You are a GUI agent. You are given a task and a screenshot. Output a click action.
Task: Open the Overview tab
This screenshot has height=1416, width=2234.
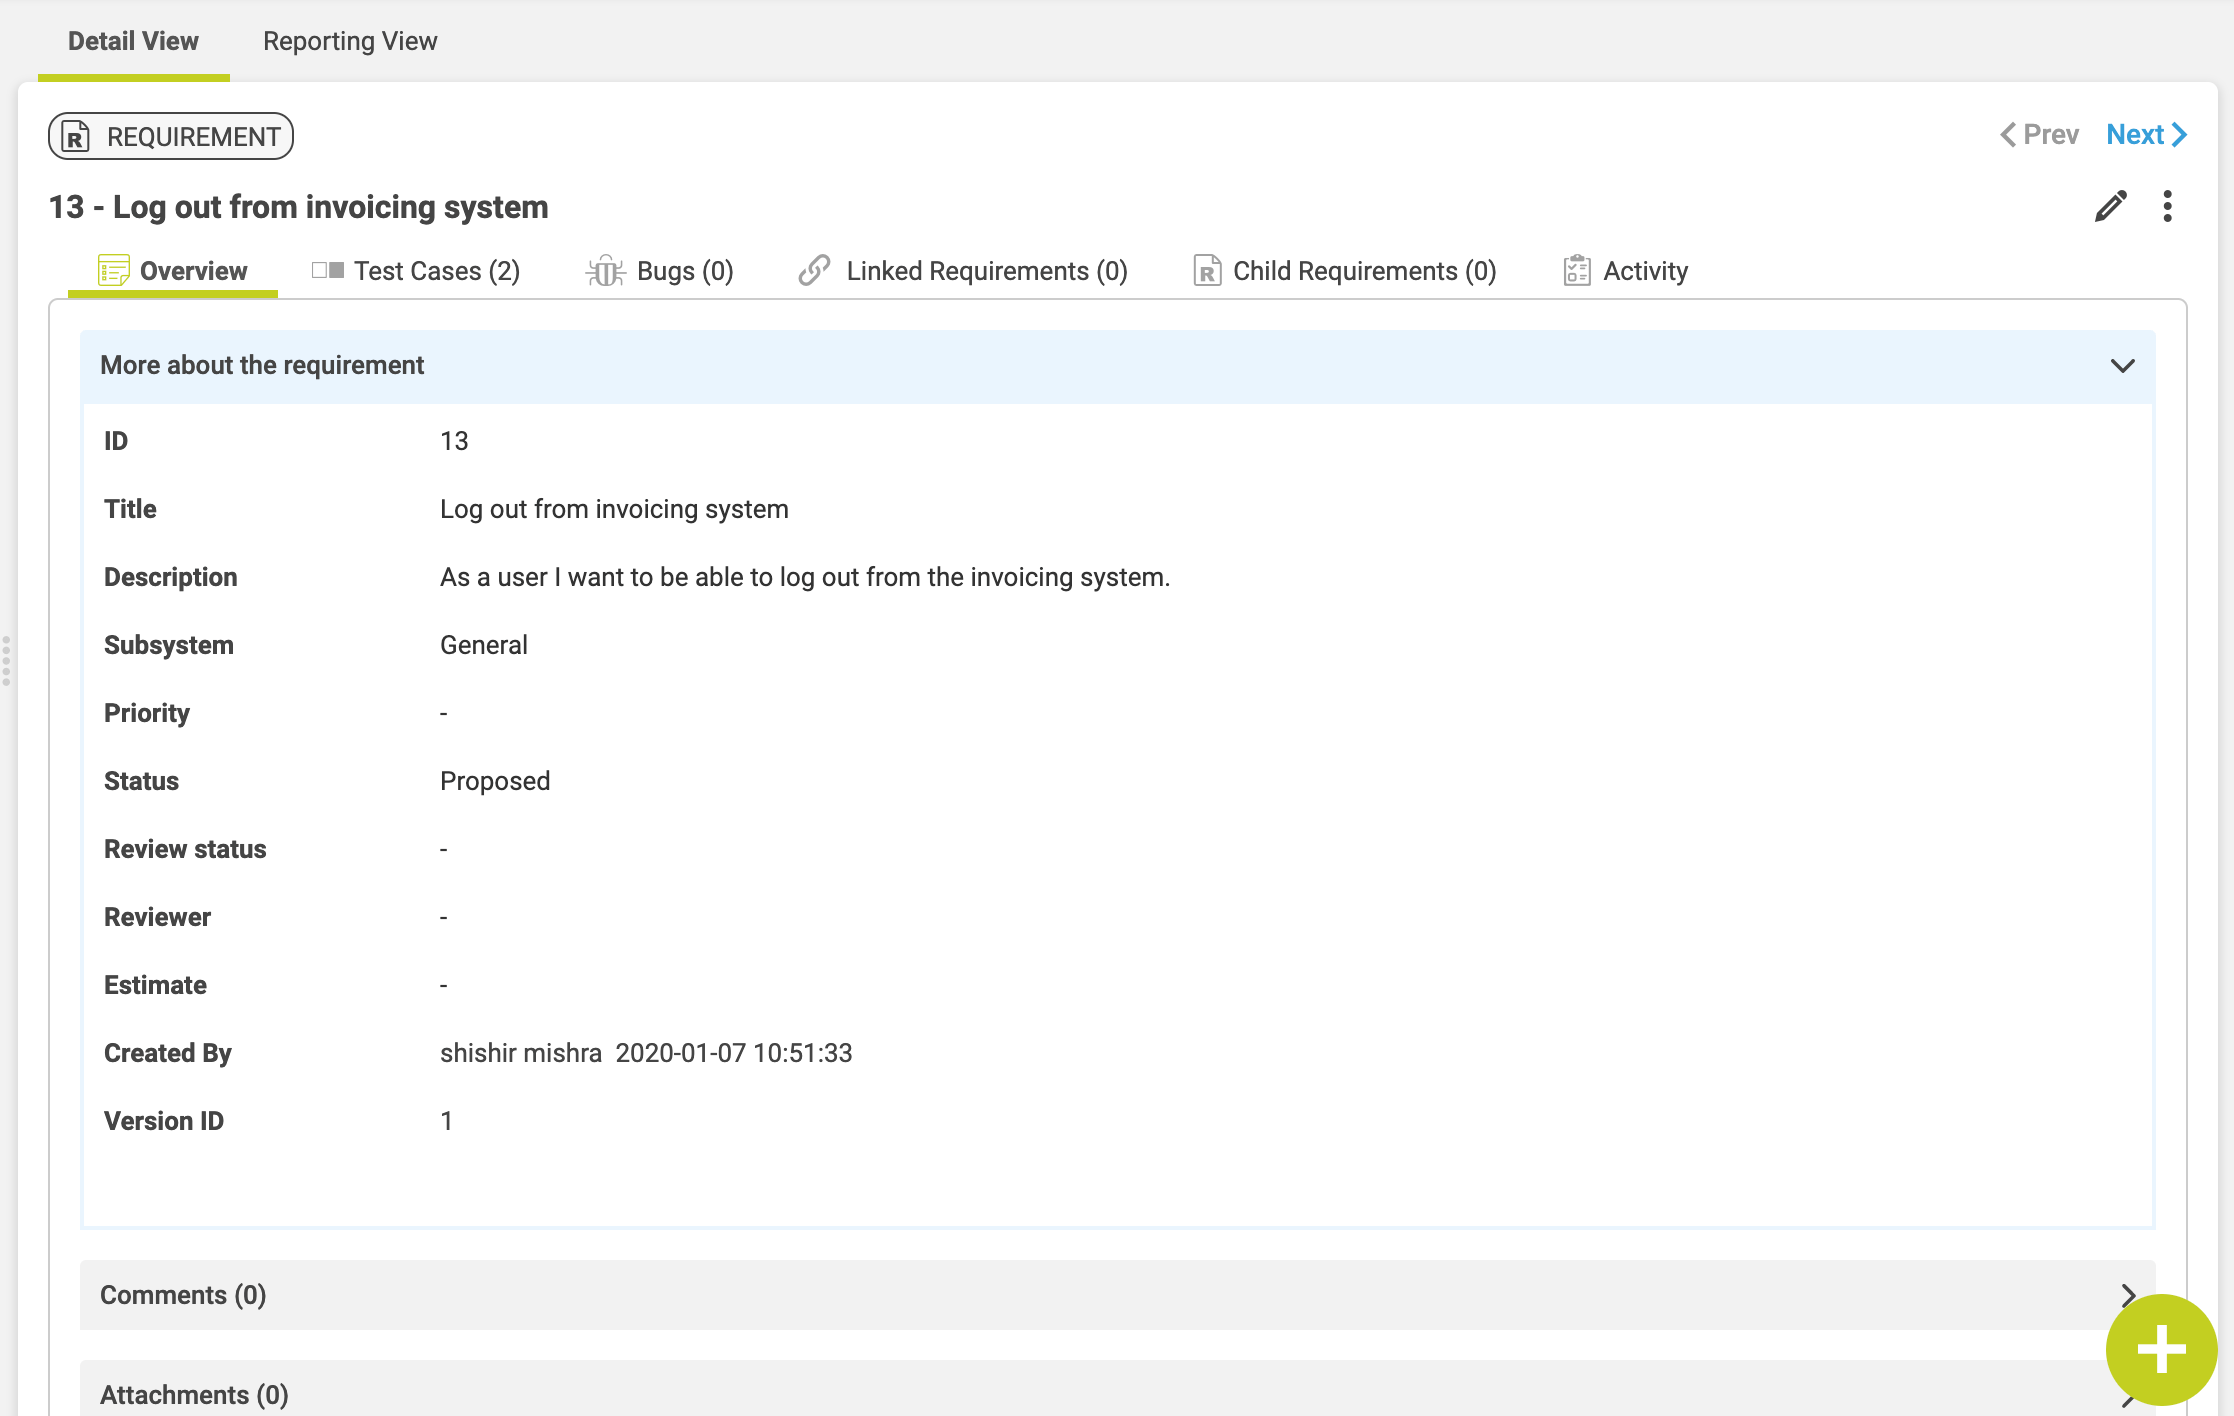click(x=193, y=271)
